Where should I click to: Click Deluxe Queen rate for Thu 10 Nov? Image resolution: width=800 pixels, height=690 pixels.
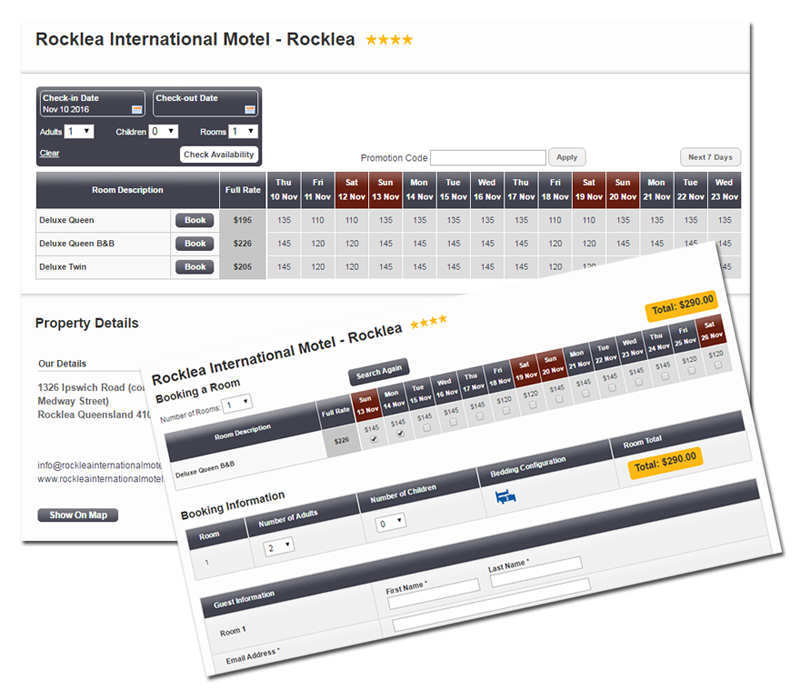pyautogui.click(x=284, y=220)
